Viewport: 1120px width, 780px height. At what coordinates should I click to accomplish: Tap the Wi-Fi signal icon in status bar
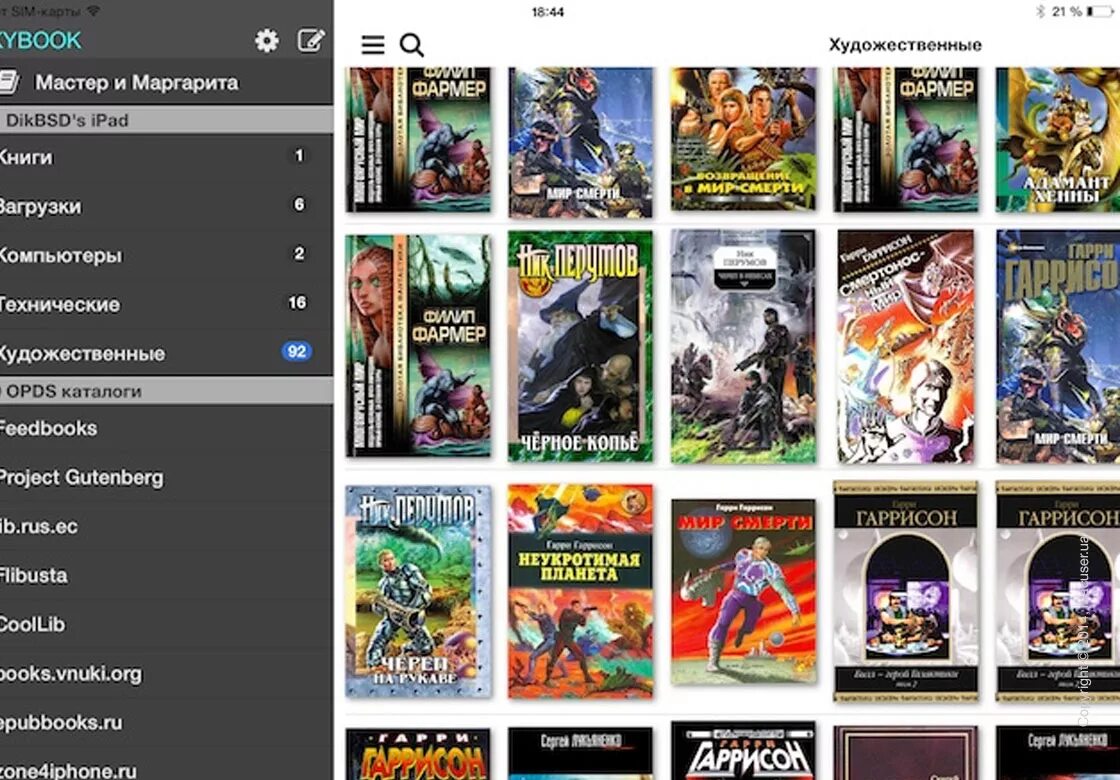pyautogui.click(x=93, y=11)
